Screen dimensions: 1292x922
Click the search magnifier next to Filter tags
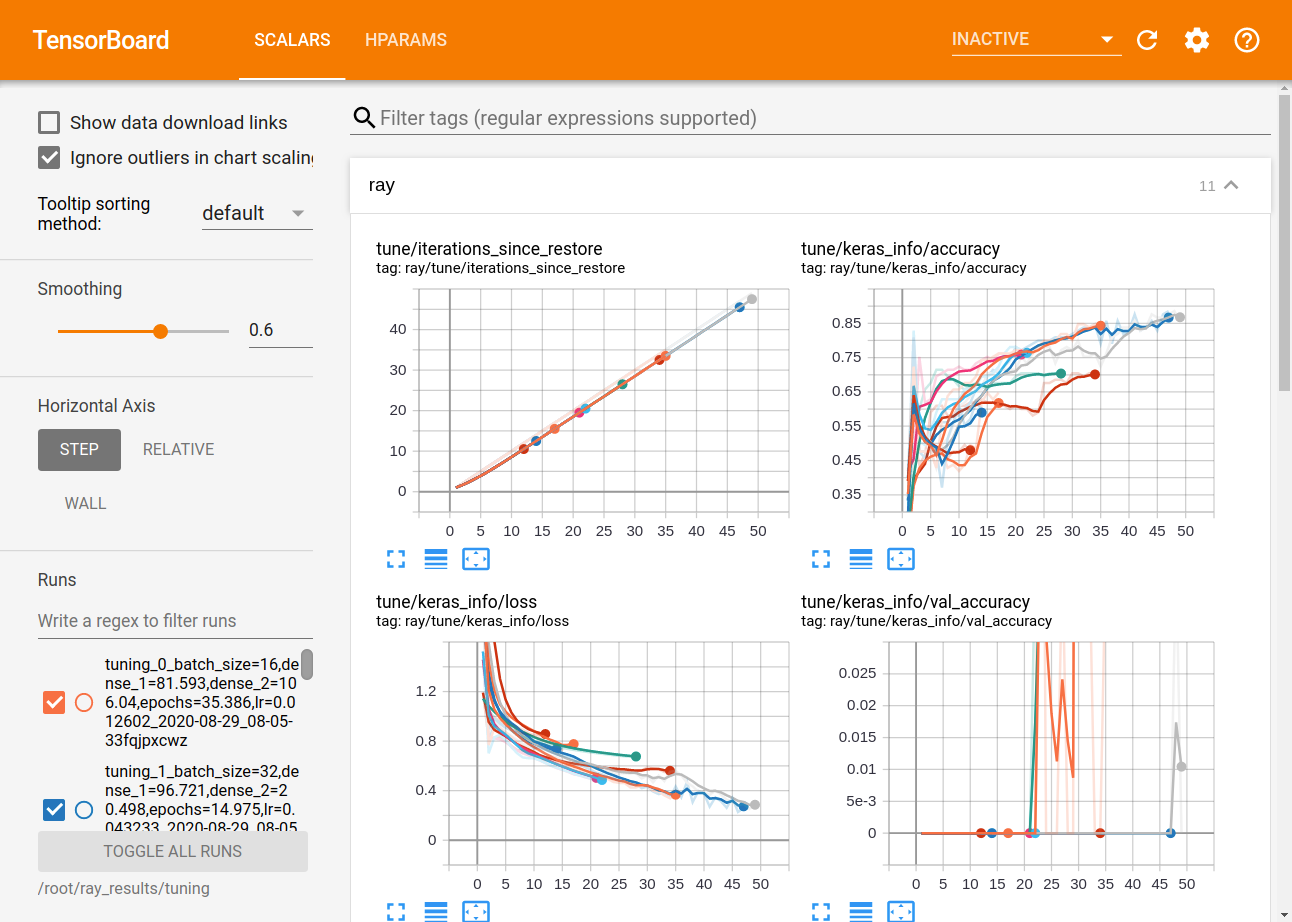click(364, 118)
